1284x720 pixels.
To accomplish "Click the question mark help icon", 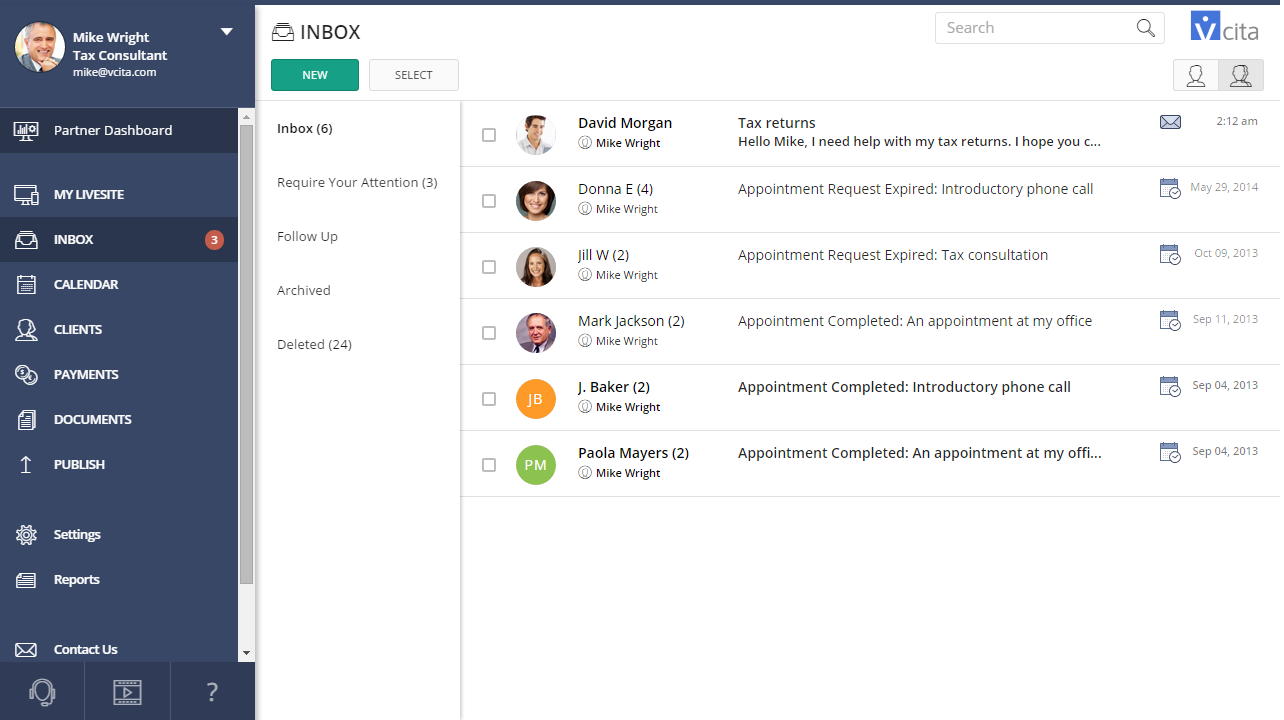I will pyautogui.click(x=212, y=692).
